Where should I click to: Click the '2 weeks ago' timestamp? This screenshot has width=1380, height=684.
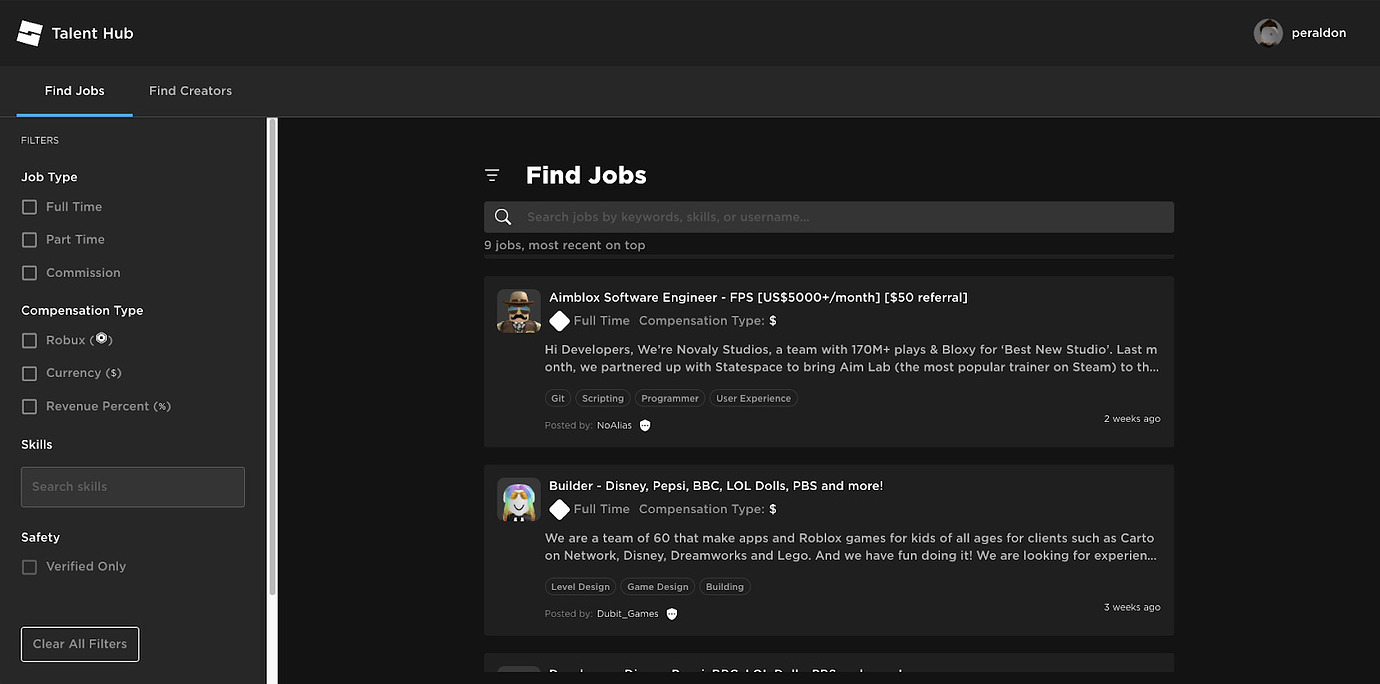pyautogui.click(x=1132, y=419)
